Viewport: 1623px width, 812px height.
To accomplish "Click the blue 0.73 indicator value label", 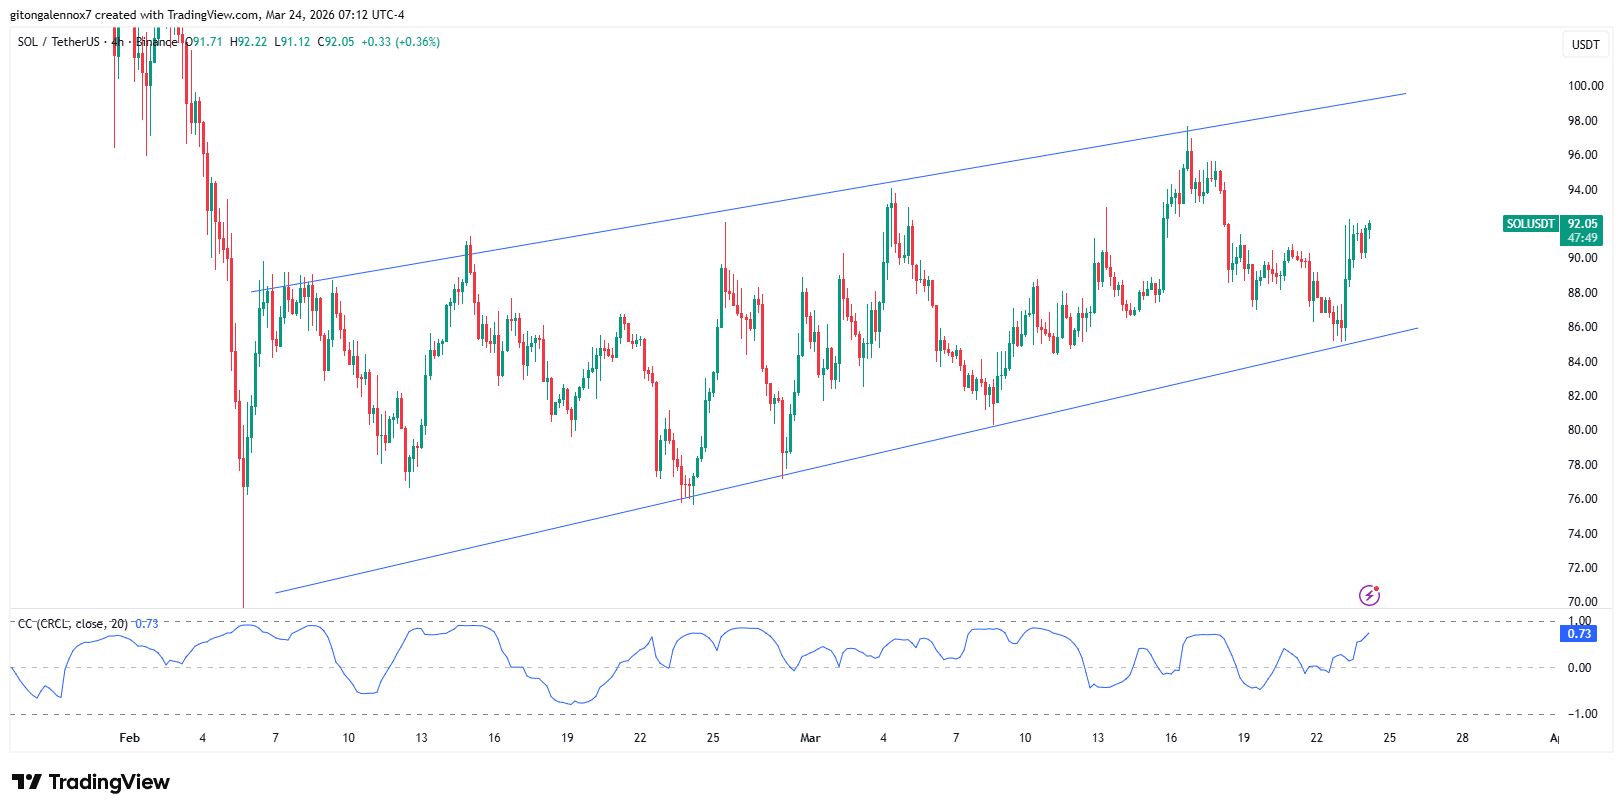I will [x=1578, y=634].
